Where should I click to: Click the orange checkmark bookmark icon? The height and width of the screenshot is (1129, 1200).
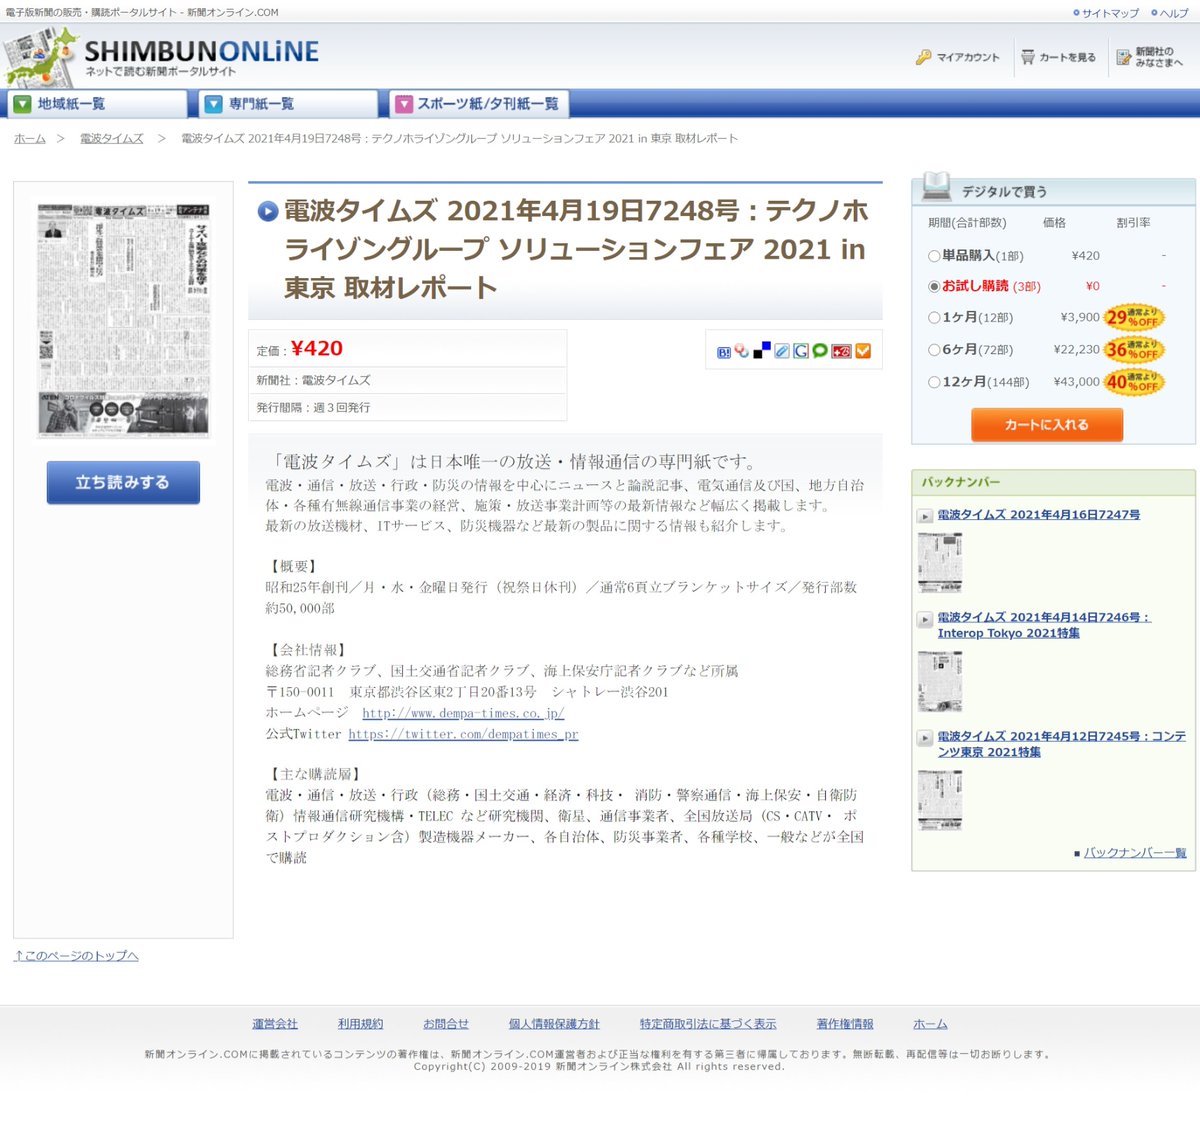pos(863,351)
